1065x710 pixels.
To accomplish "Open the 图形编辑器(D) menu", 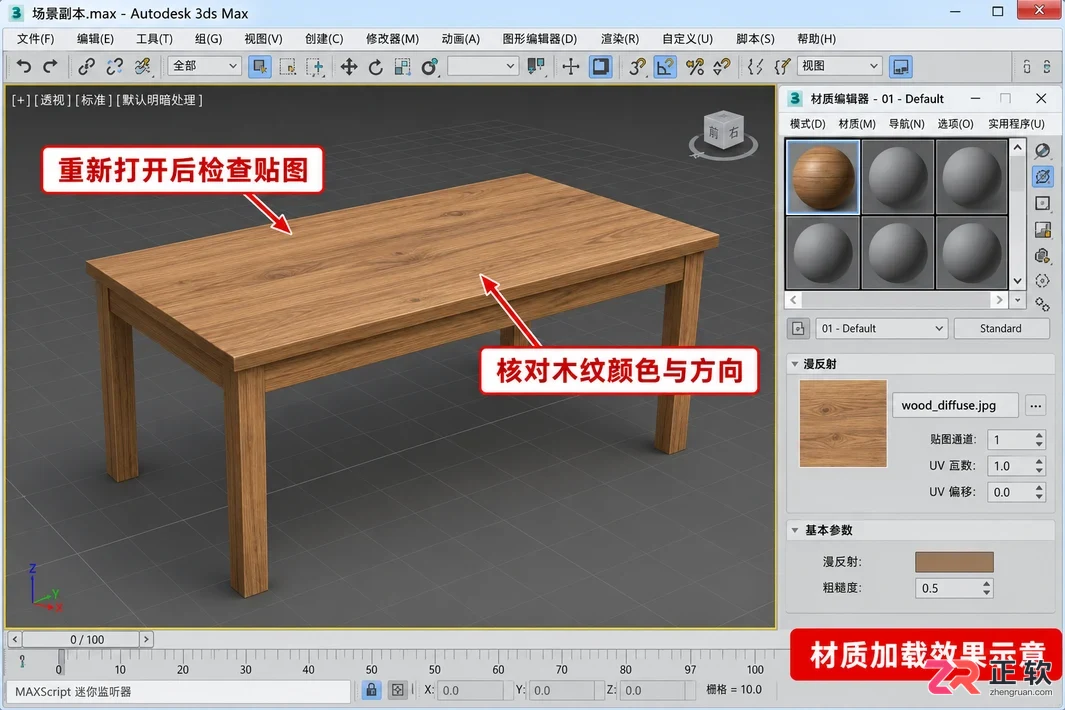I will click(x=539, y=39).
